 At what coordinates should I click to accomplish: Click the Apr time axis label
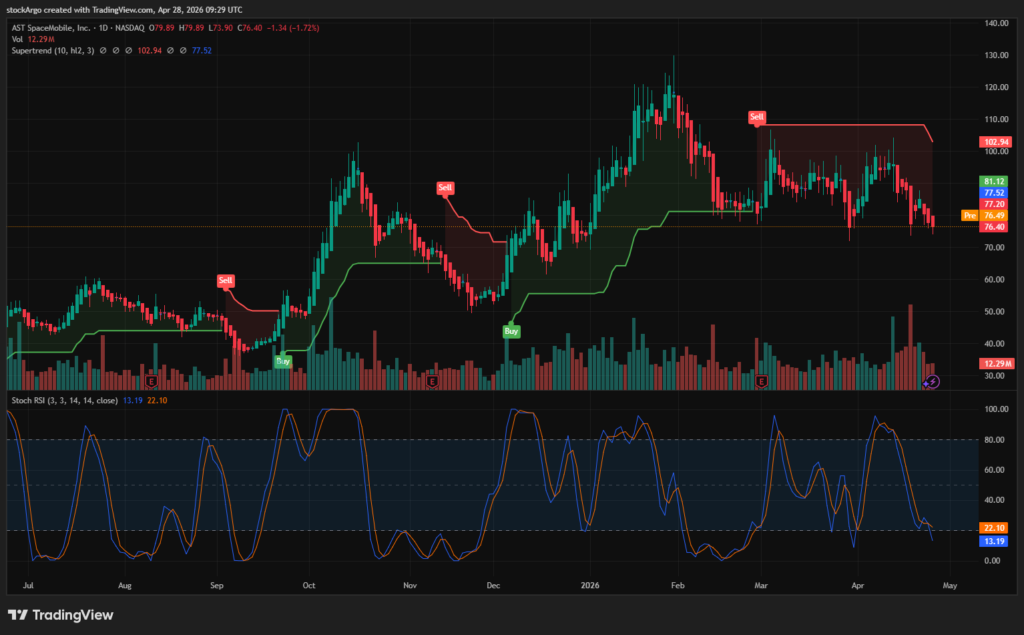[857, 585]
